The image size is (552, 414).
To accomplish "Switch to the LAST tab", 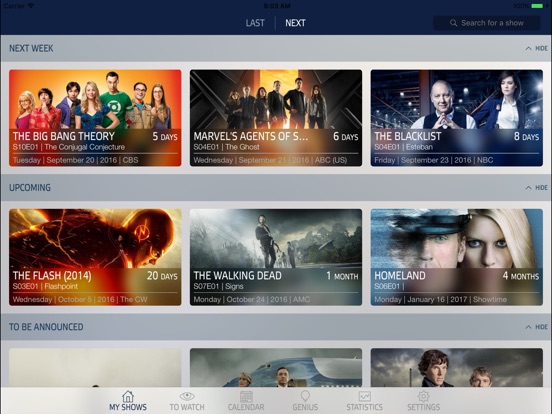I will pos(255,23).
